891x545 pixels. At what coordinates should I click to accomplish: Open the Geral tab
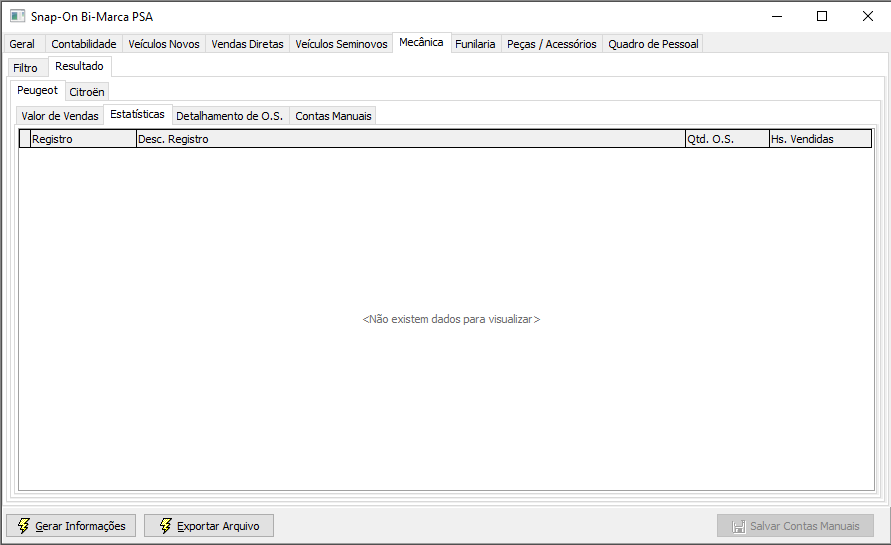coord(22,44)
